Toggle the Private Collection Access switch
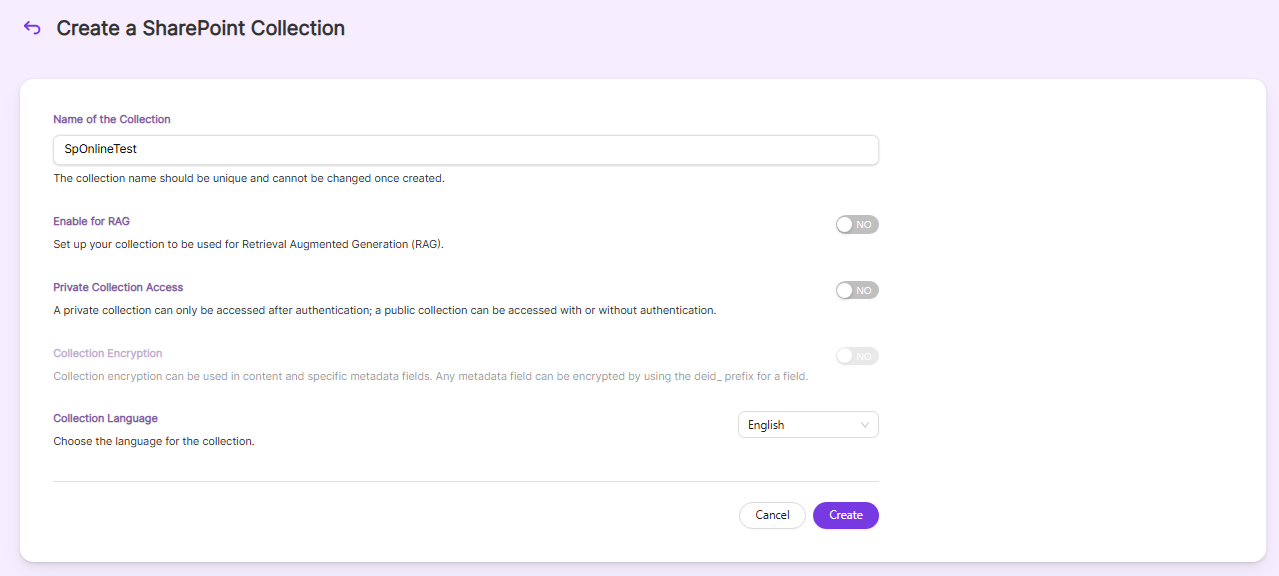 [x=857, y=291]
